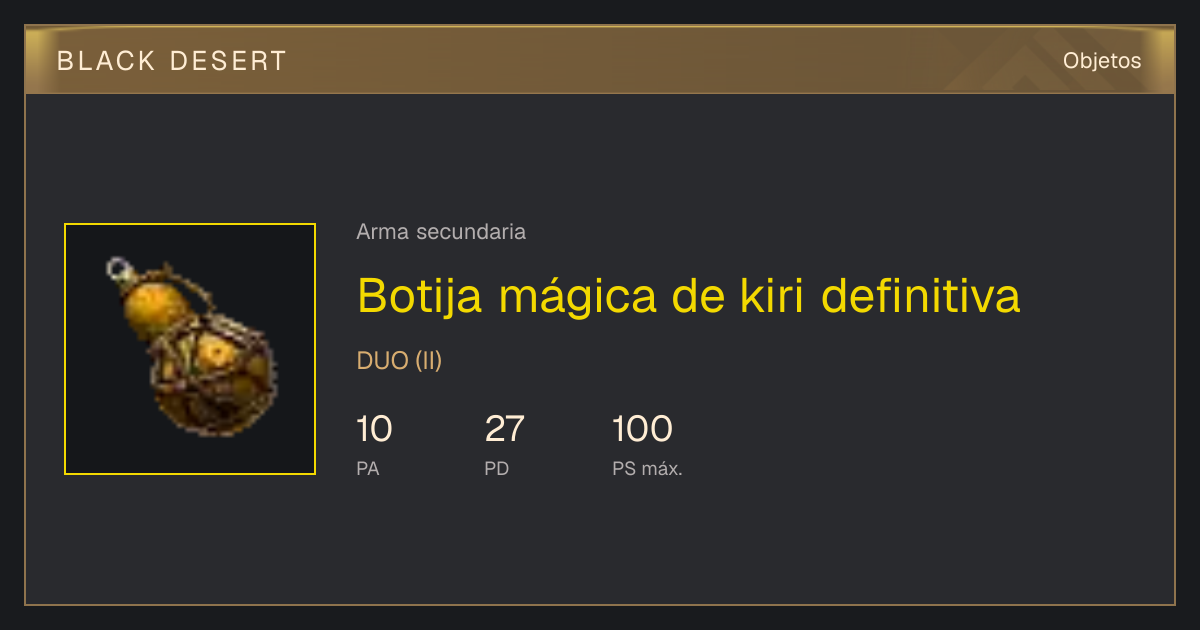Viewport: 1200px width, 630px height.
Task: Click the BLACK DESERT header title
Action: pos(172,61)
